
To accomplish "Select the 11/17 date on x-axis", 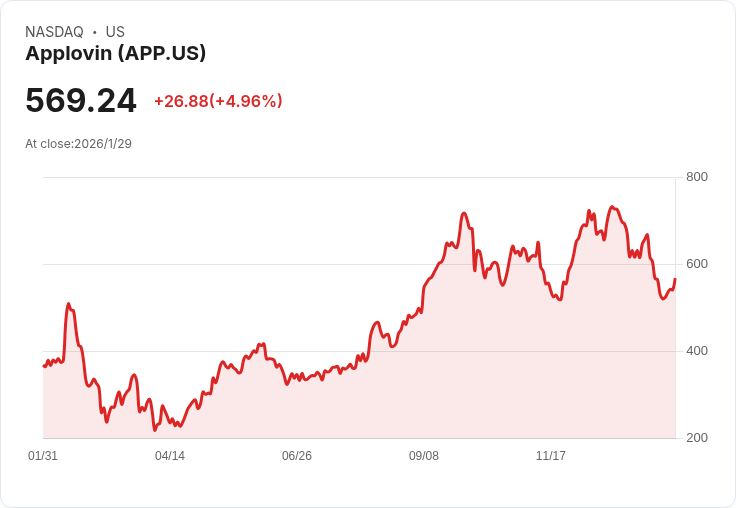I will (551, 455).
